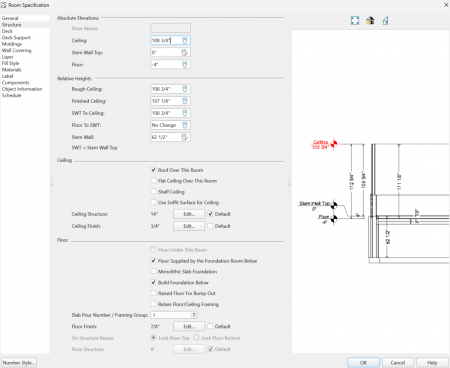The image size is (450, 368).
Task: Click the Help button
Action: (x=432, y=363)
